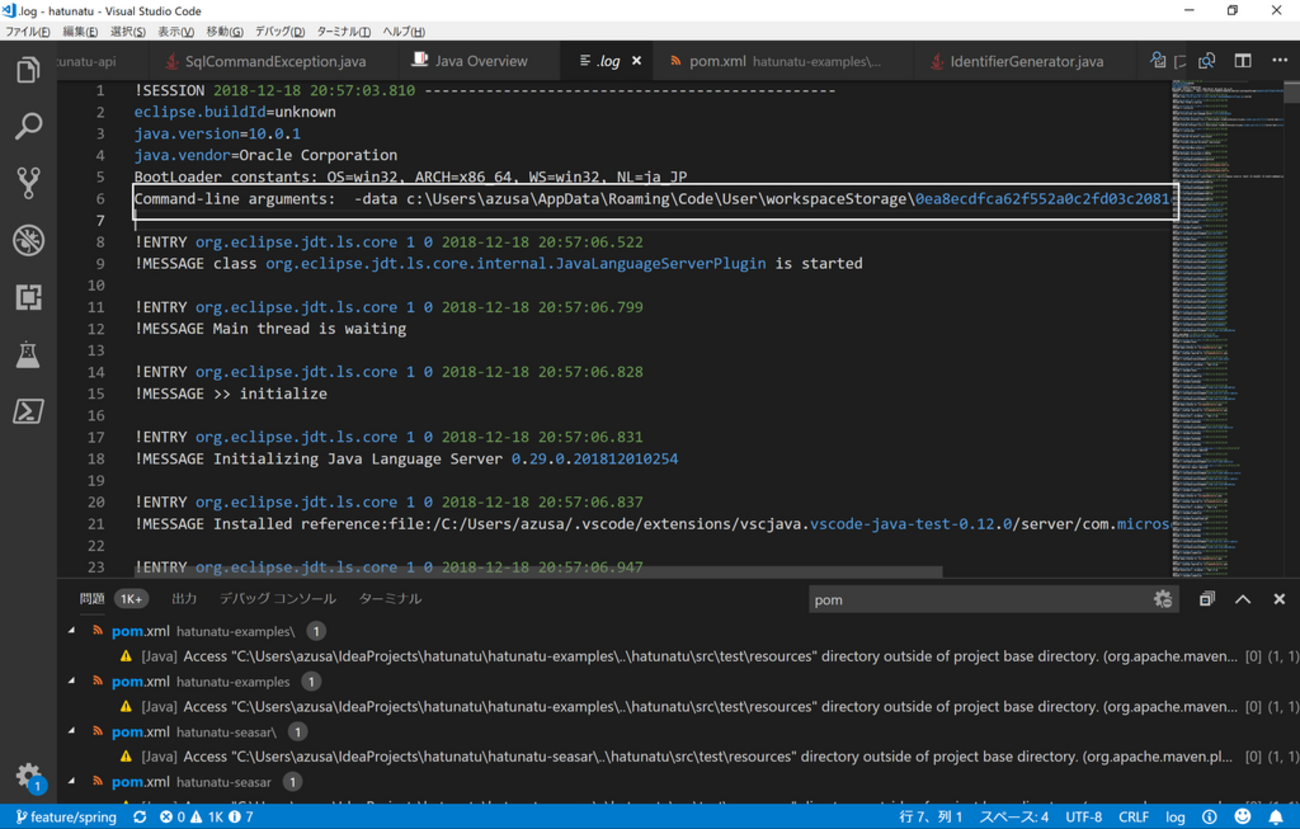Click the feature/spring branch in status bar
Image resolution: width=1300 pixels, height=829 pixels.
[x=66, y=817]
